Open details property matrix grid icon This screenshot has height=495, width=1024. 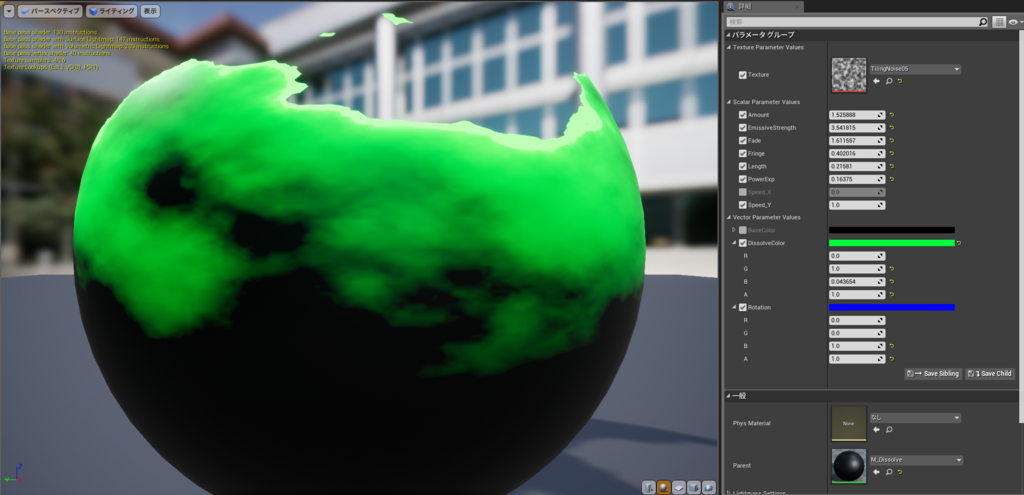point(999,22)
